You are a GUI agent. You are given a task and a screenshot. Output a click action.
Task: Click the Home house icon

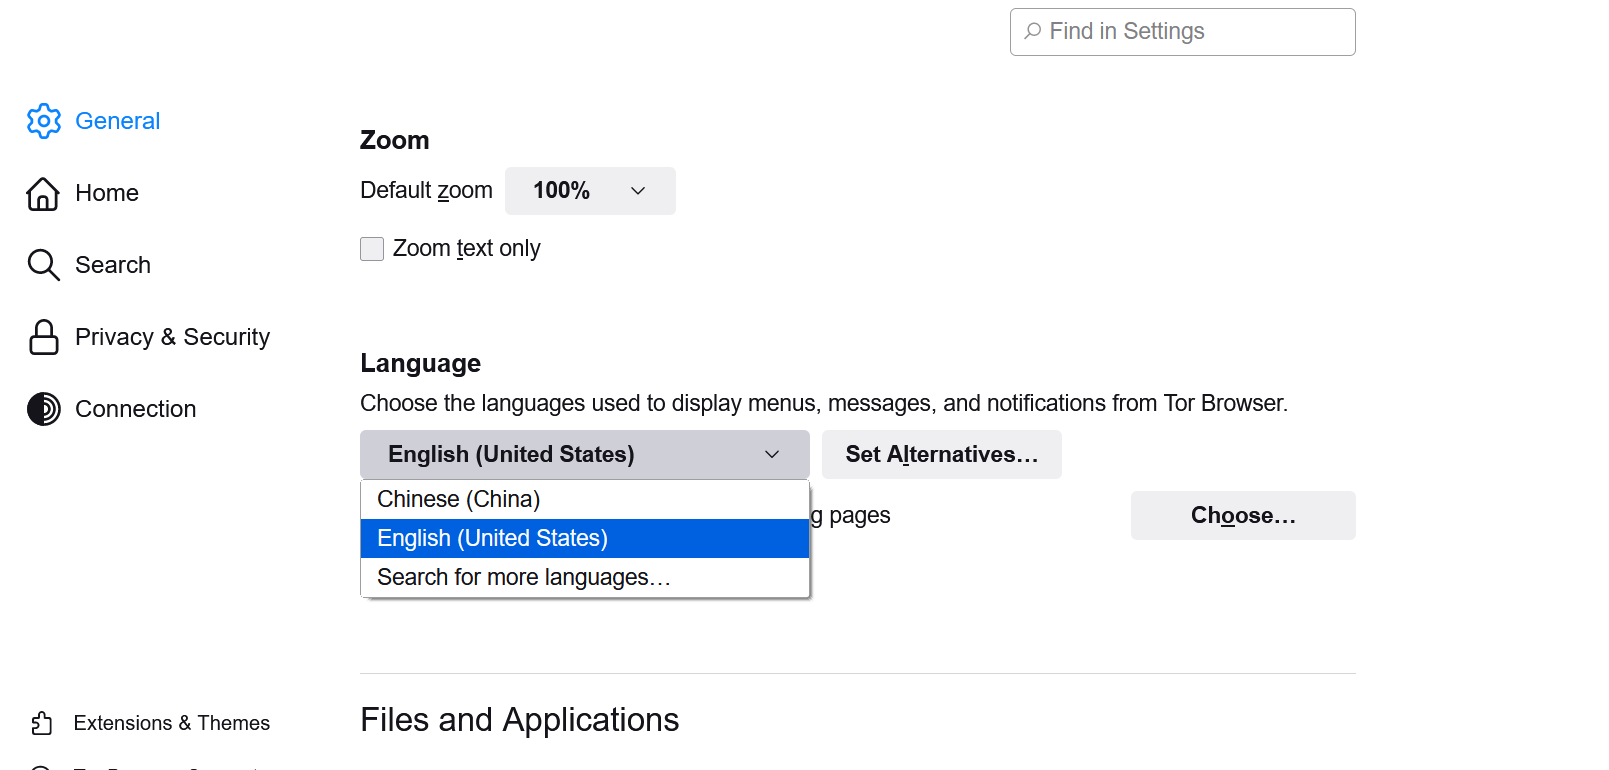(43, 193)
